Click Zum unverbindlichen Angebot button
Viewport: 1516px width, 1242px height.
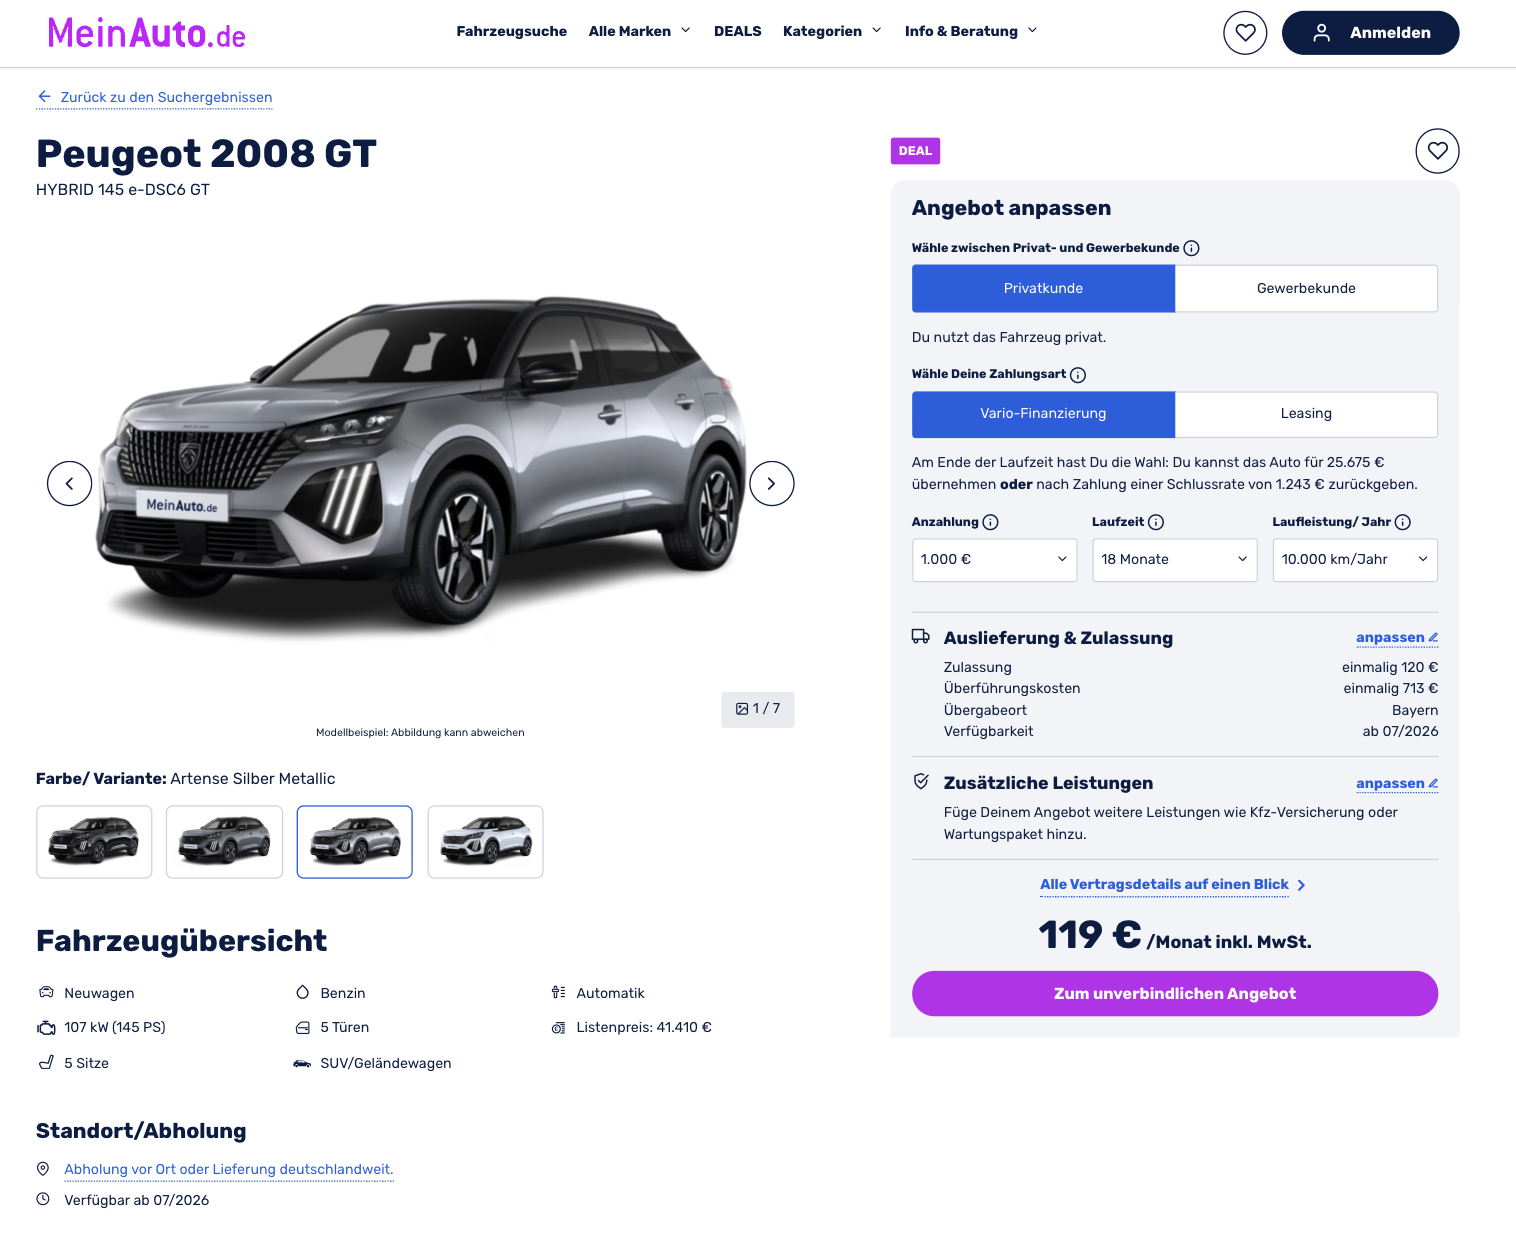(x=1174, y=994)
